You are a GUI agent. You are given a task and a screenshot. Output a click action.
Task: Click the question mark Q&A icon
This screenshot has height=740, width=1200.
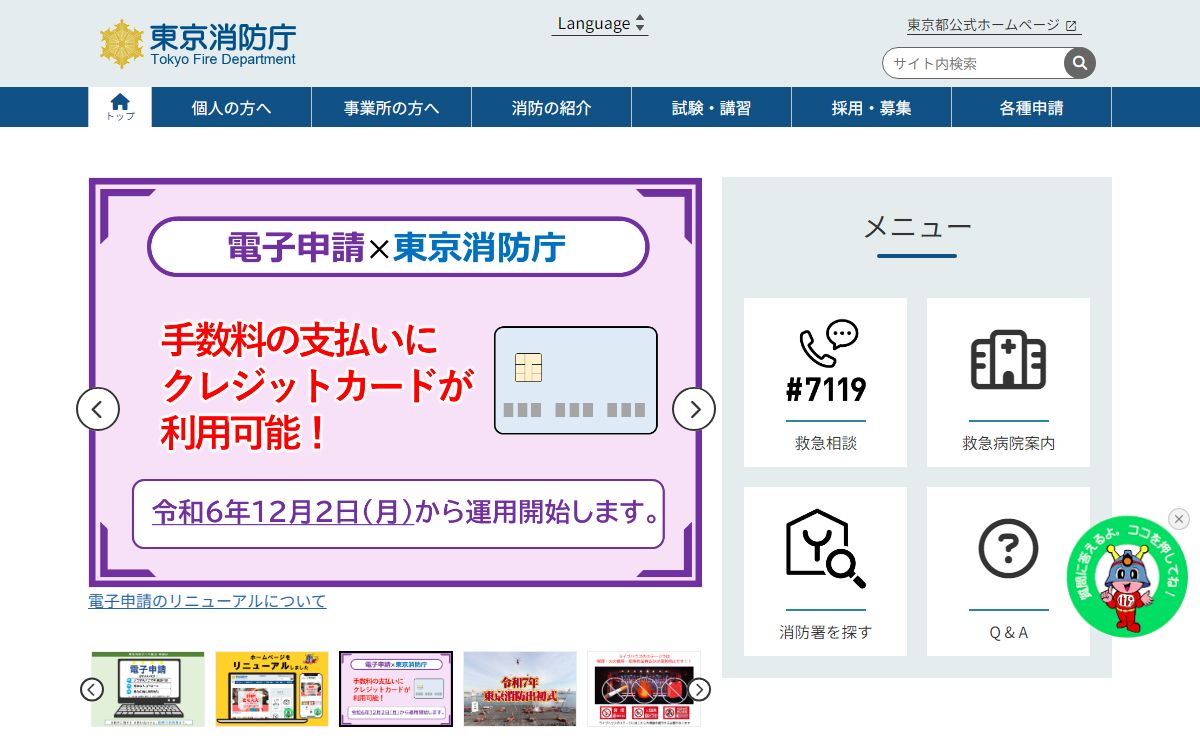tap(1008, 548)
